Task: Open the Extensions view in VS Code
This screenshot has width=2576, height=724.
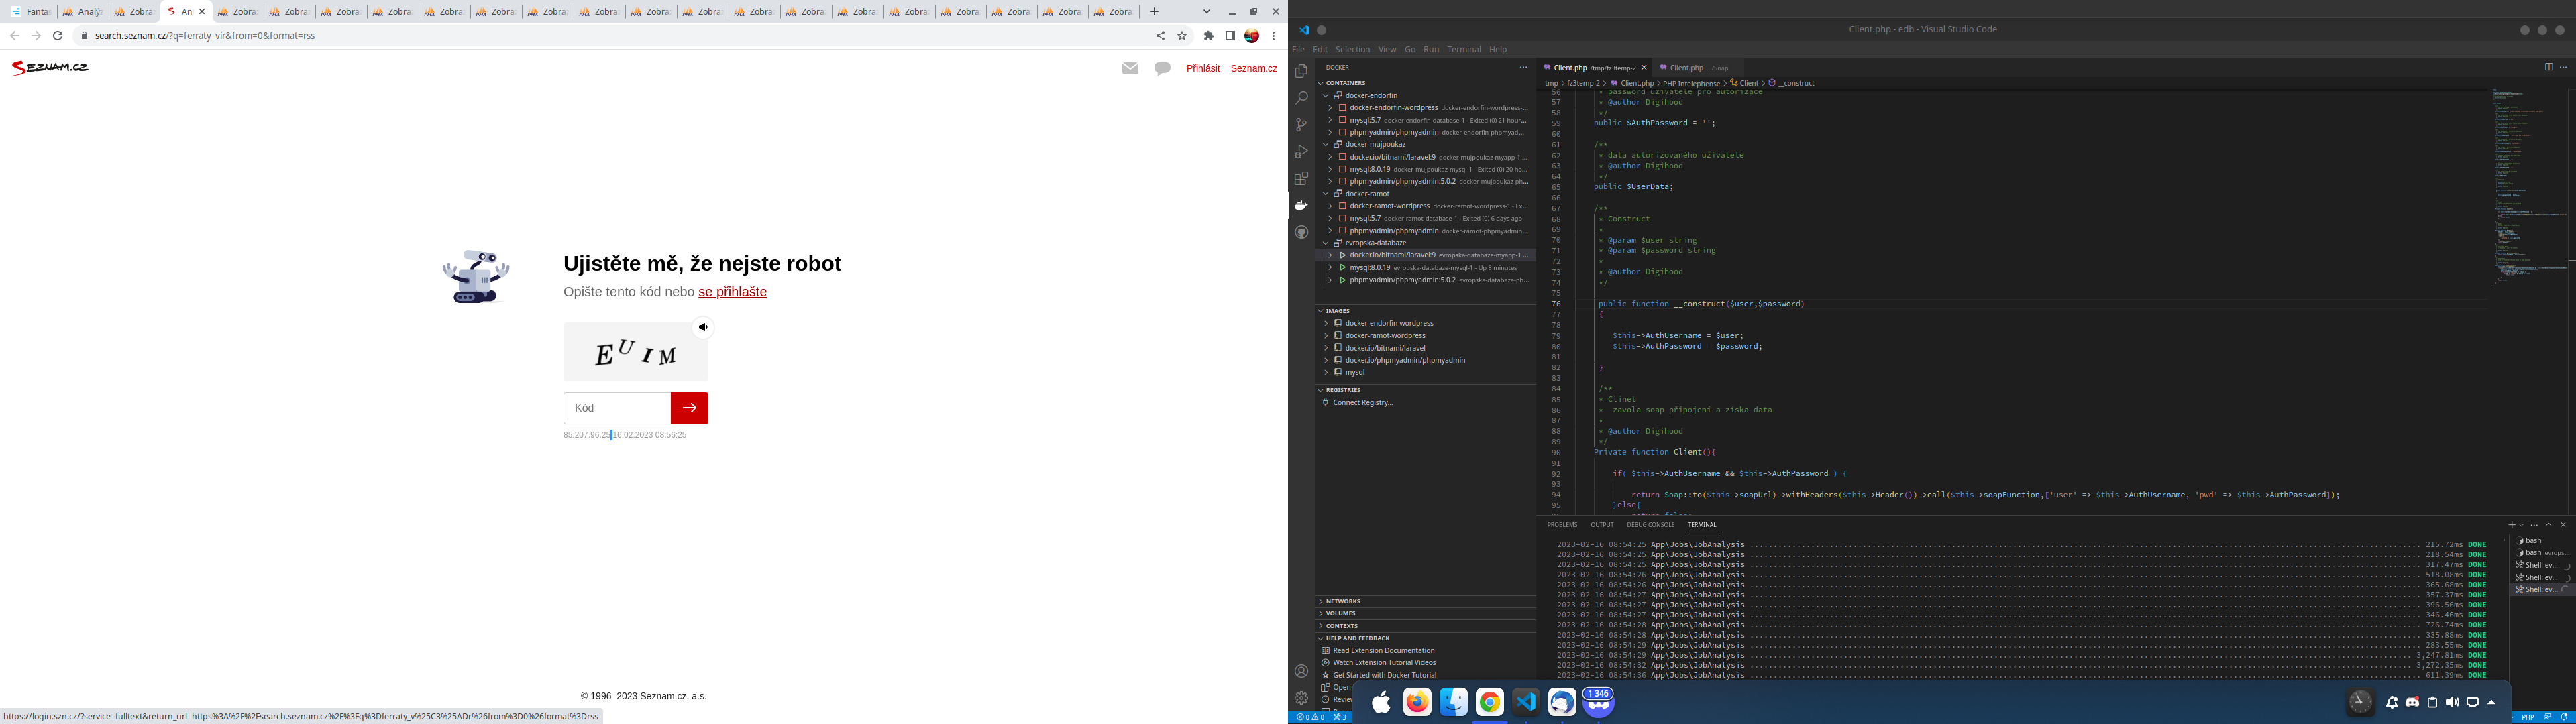Action: click(1301, 179)
